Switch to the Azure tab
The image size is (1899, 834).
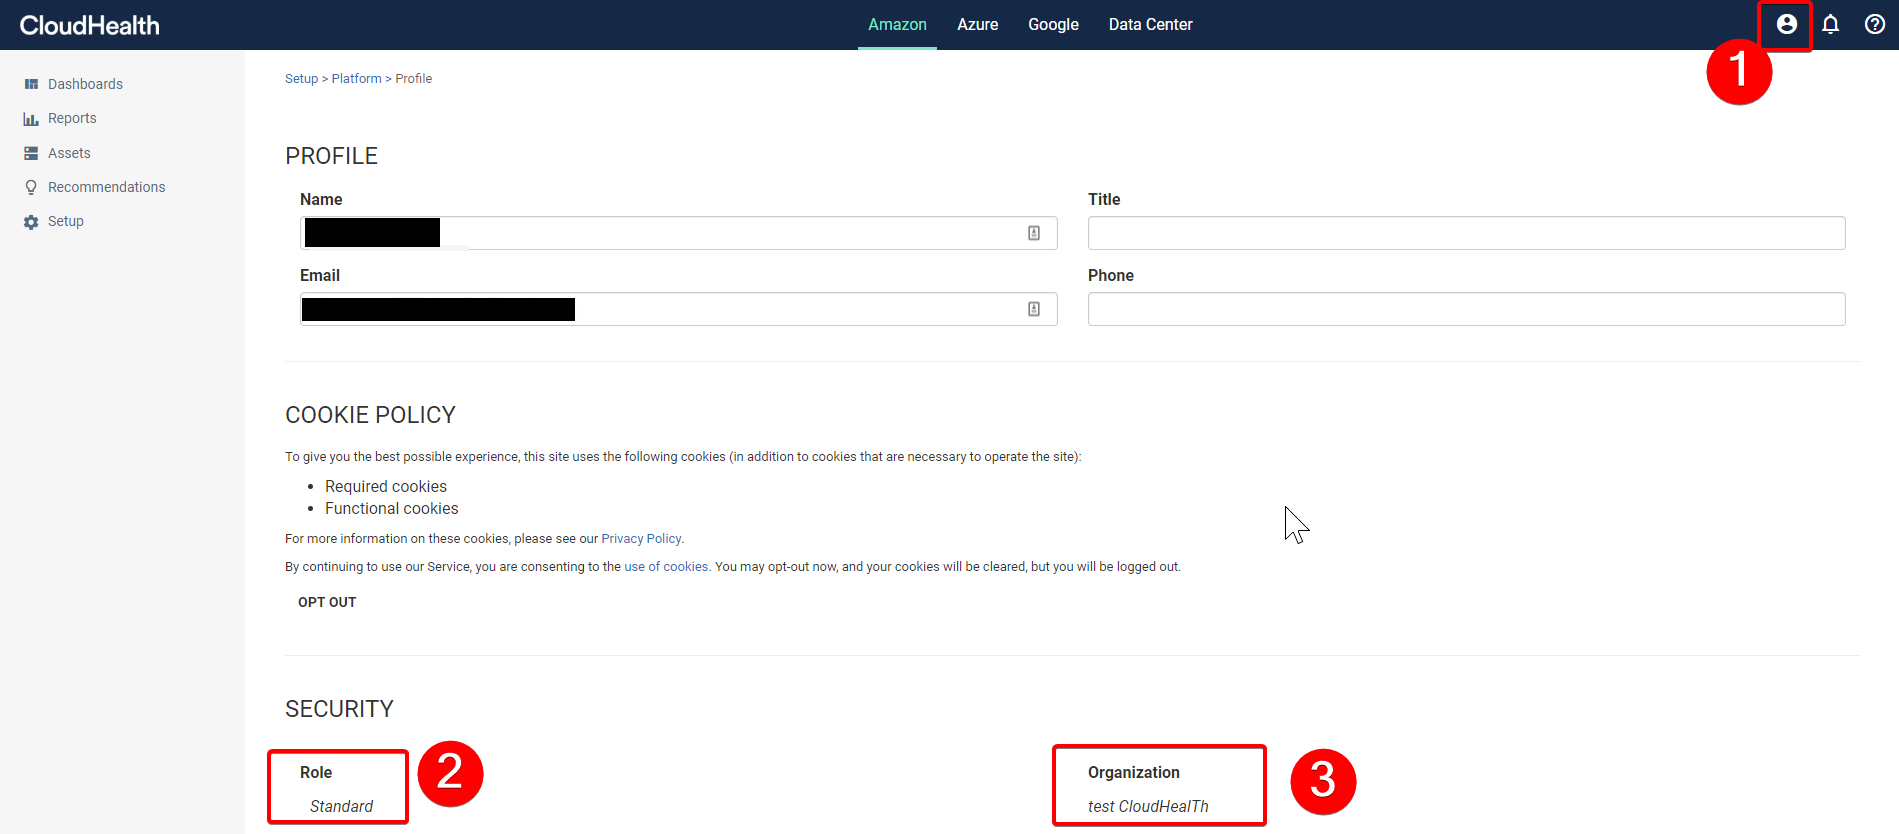977,24
